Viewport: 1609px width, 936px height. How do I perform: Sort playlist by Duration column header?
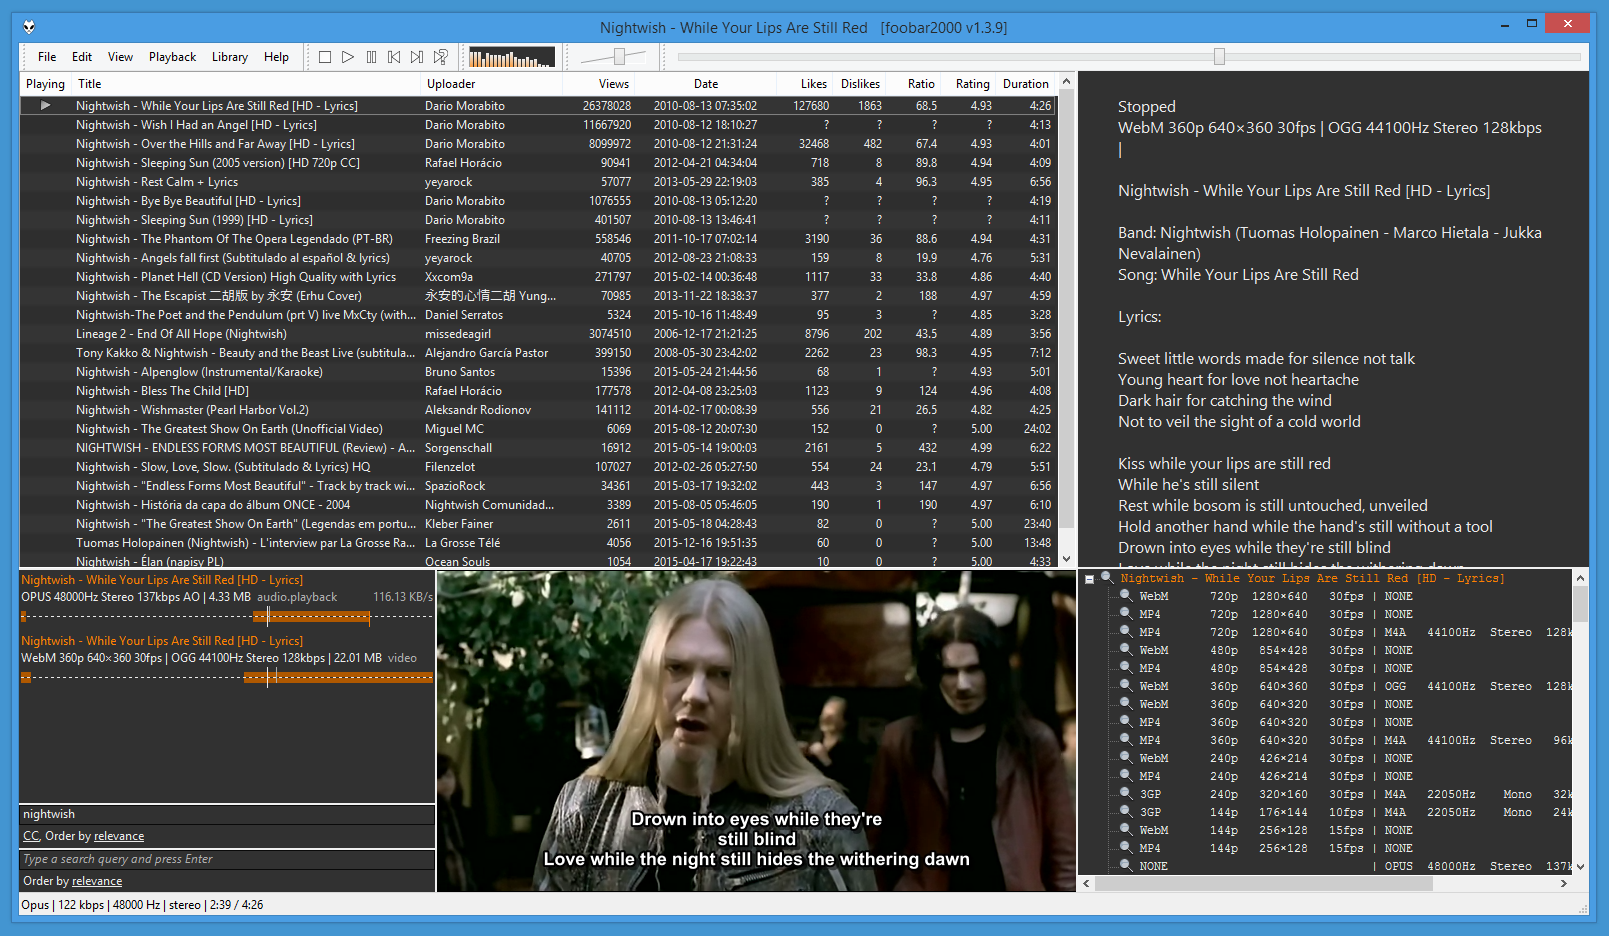pyautogui.click(x=1025, y=84)
